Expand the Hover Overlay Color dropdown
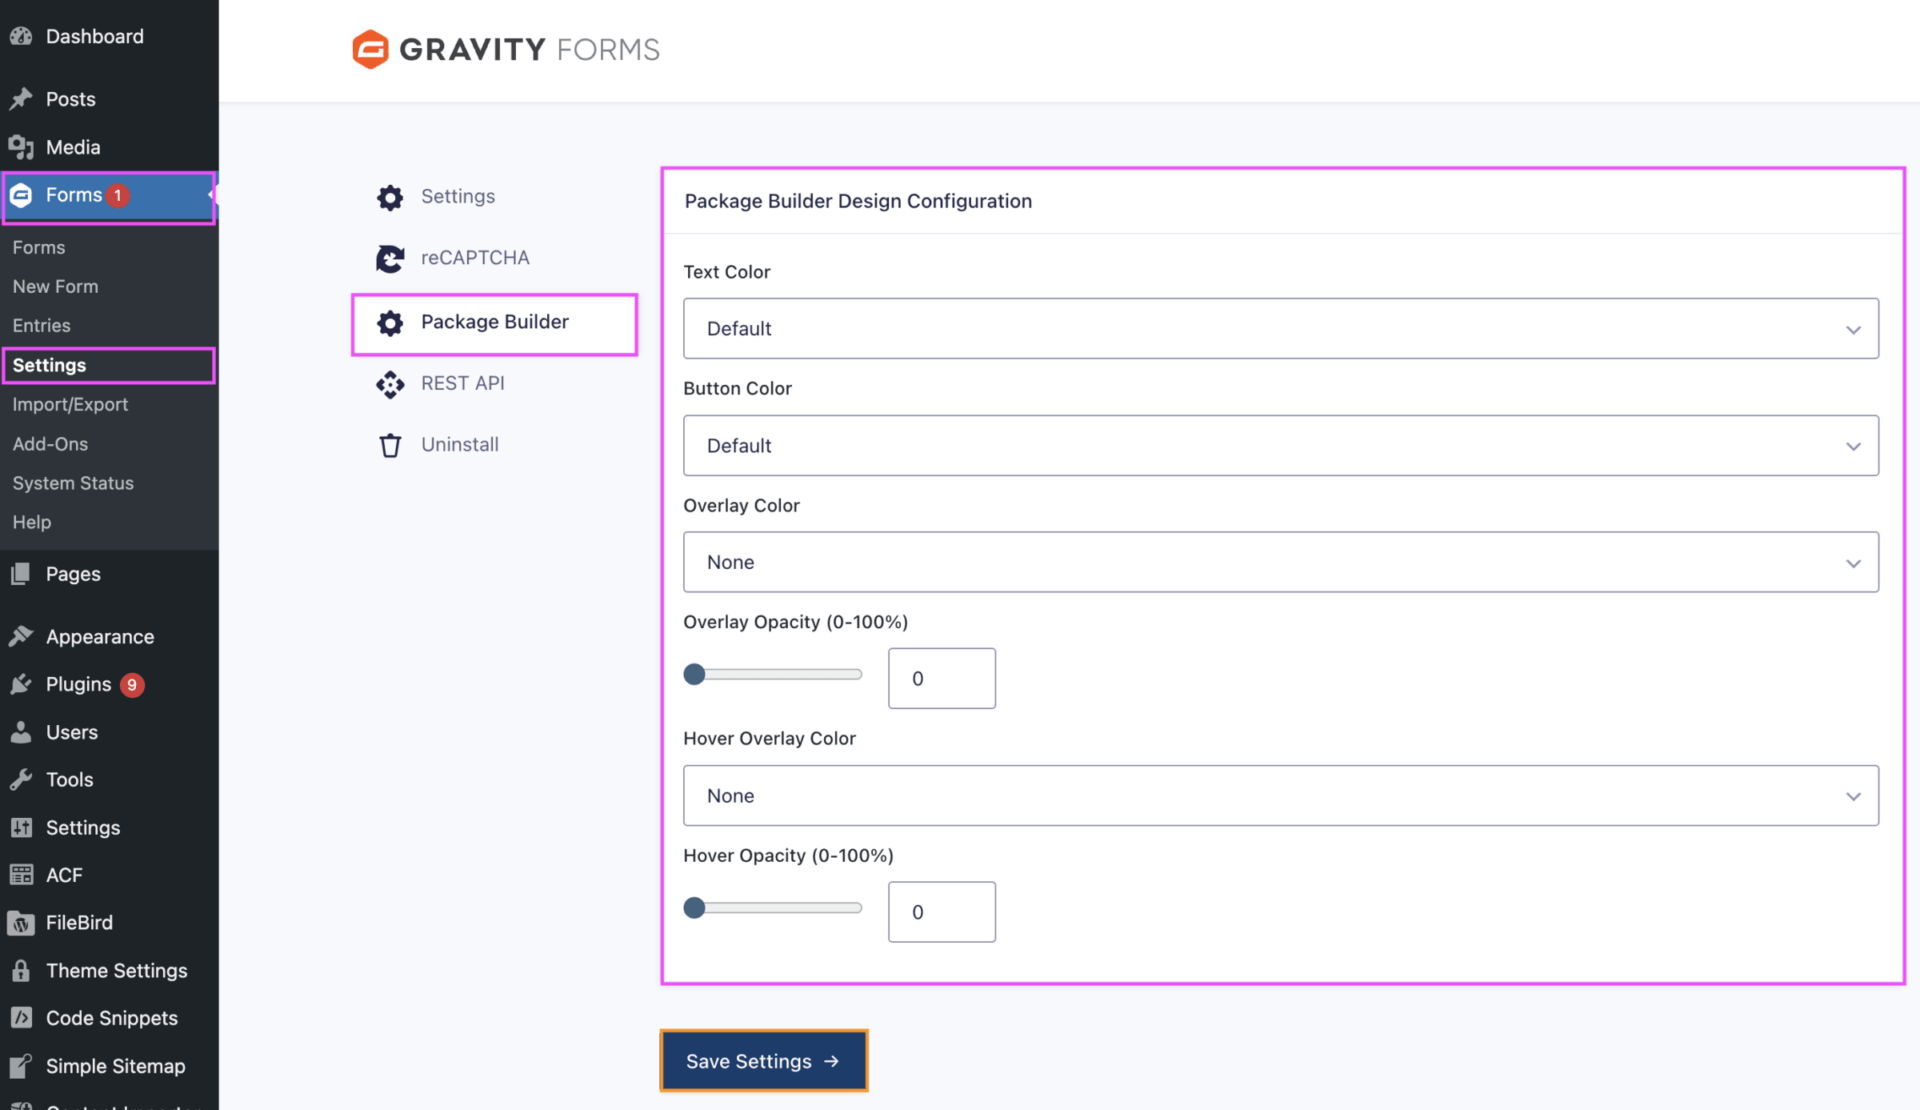 coord(1280,796)
